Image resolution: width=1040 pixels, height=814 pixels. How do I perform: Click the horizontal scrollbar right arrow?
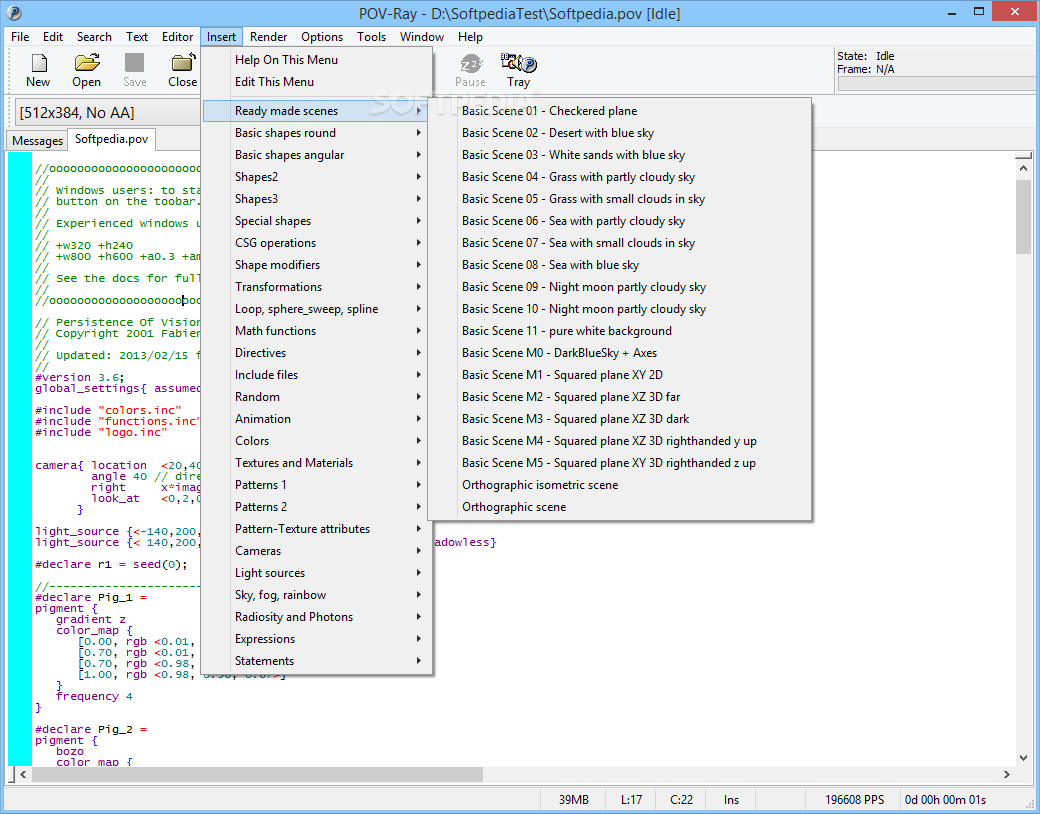pyautogui.click(x=1007, y=774)
